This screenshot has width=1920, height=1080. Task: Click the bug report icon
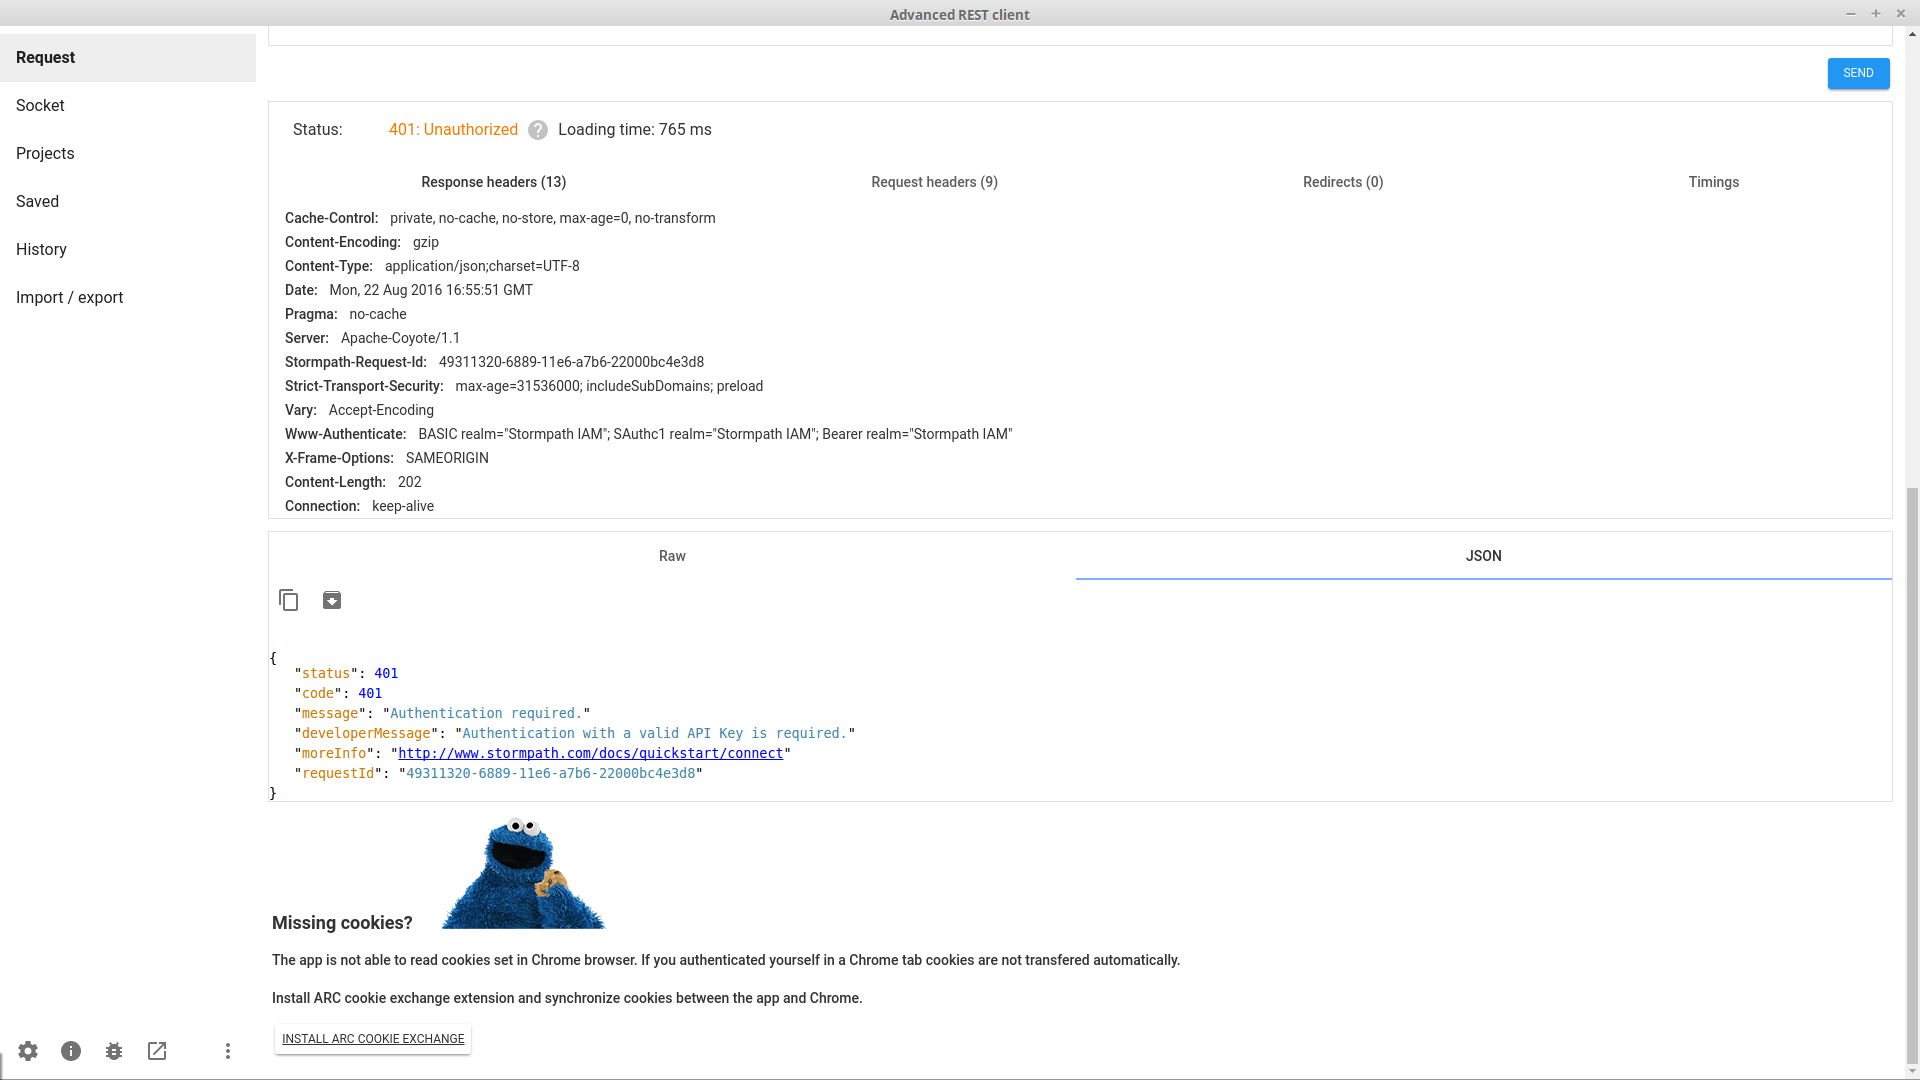pos(114,1051)
